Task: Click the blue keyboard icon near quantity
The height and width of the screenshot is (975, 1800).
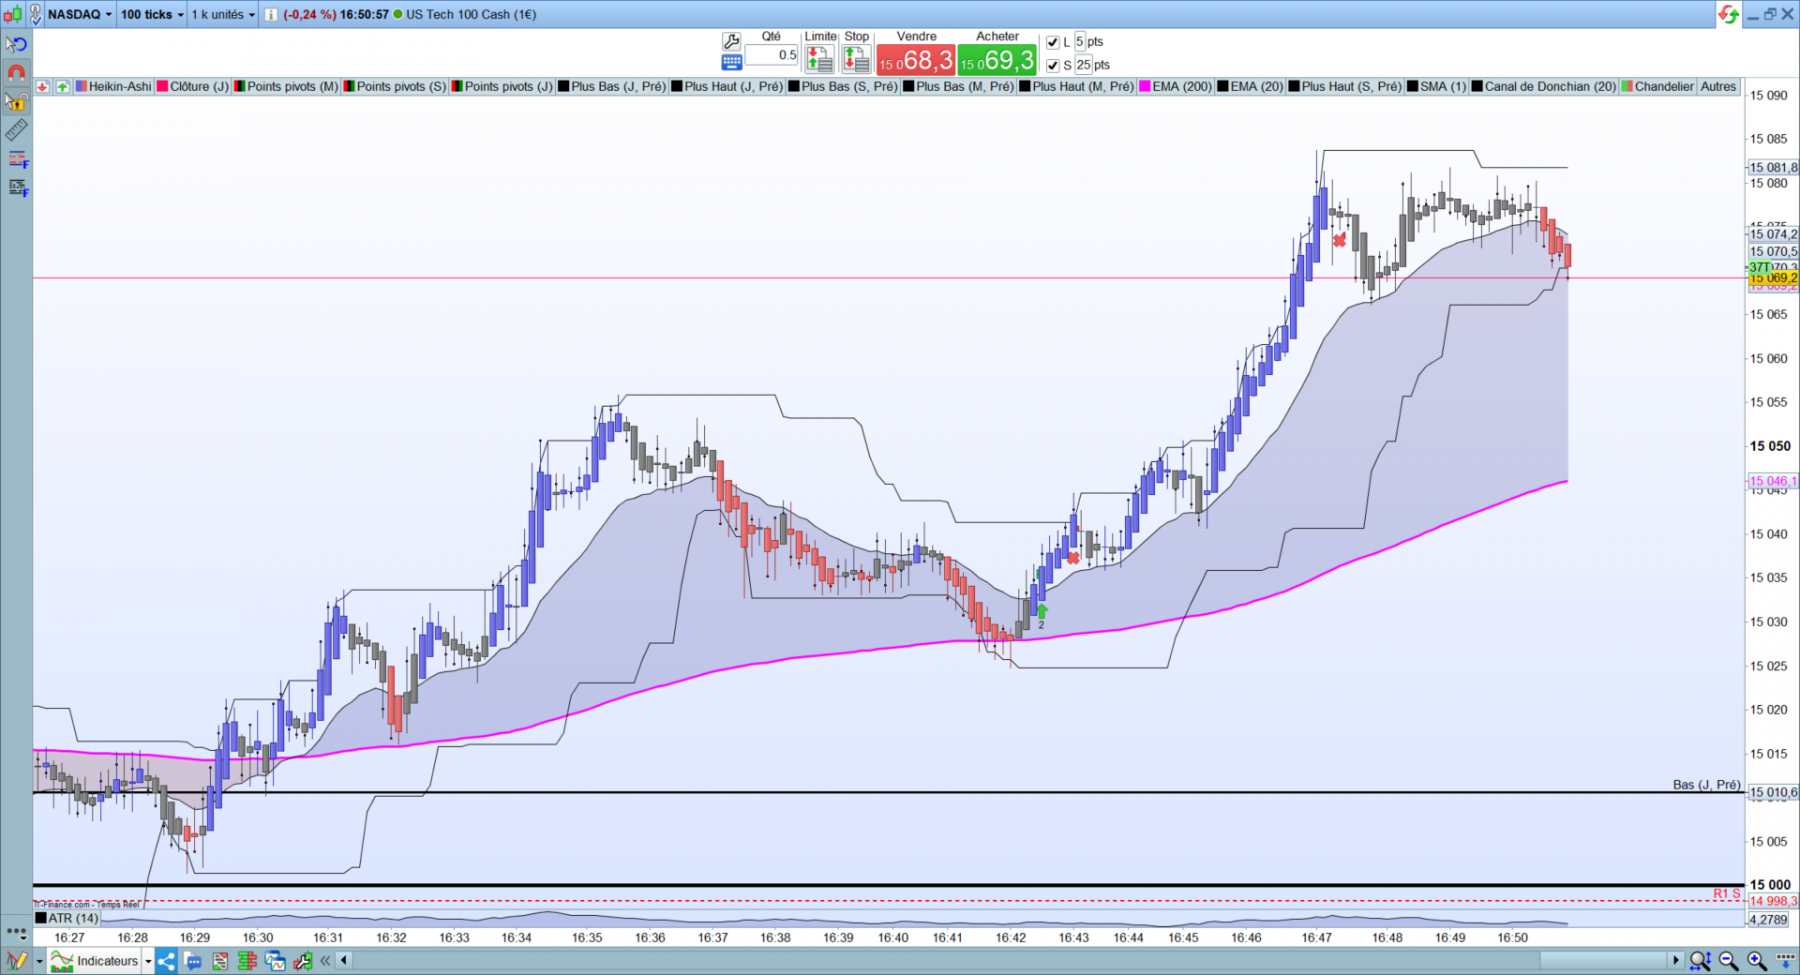Action: click(731, 62)
